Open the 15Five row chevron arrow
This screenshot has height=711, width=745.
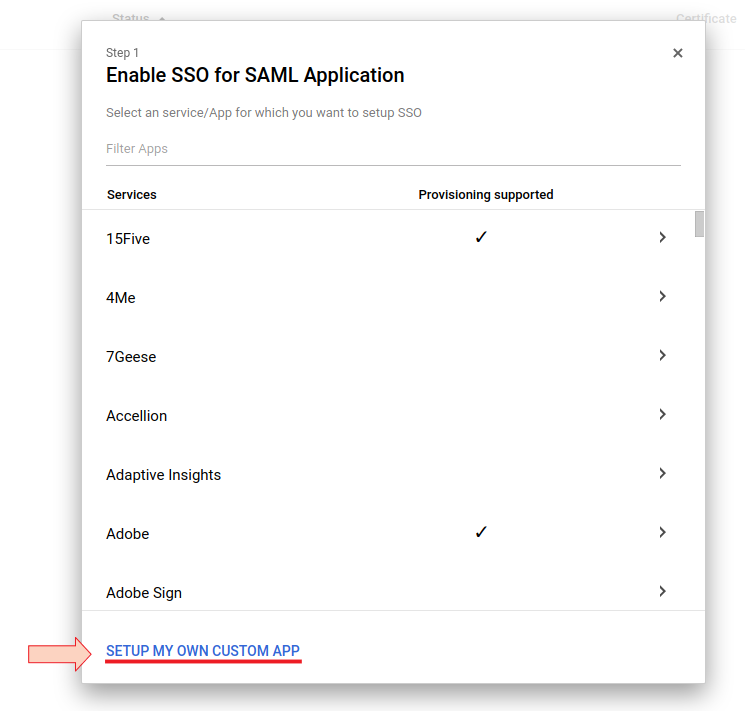point(662,237)
